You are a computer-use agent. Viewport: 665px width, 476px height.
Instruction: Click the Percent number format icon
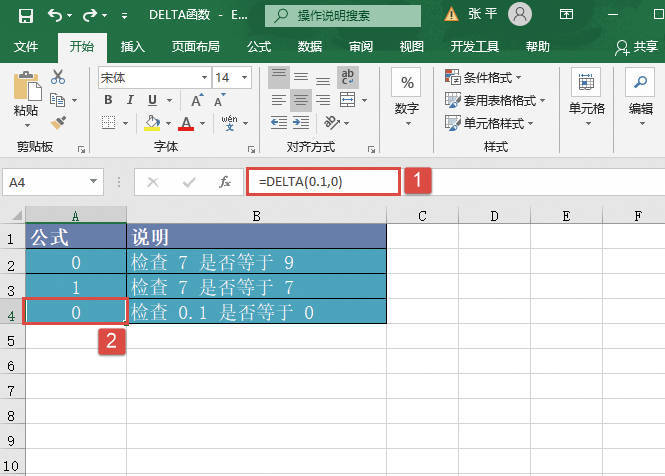(x=407, y=83)
